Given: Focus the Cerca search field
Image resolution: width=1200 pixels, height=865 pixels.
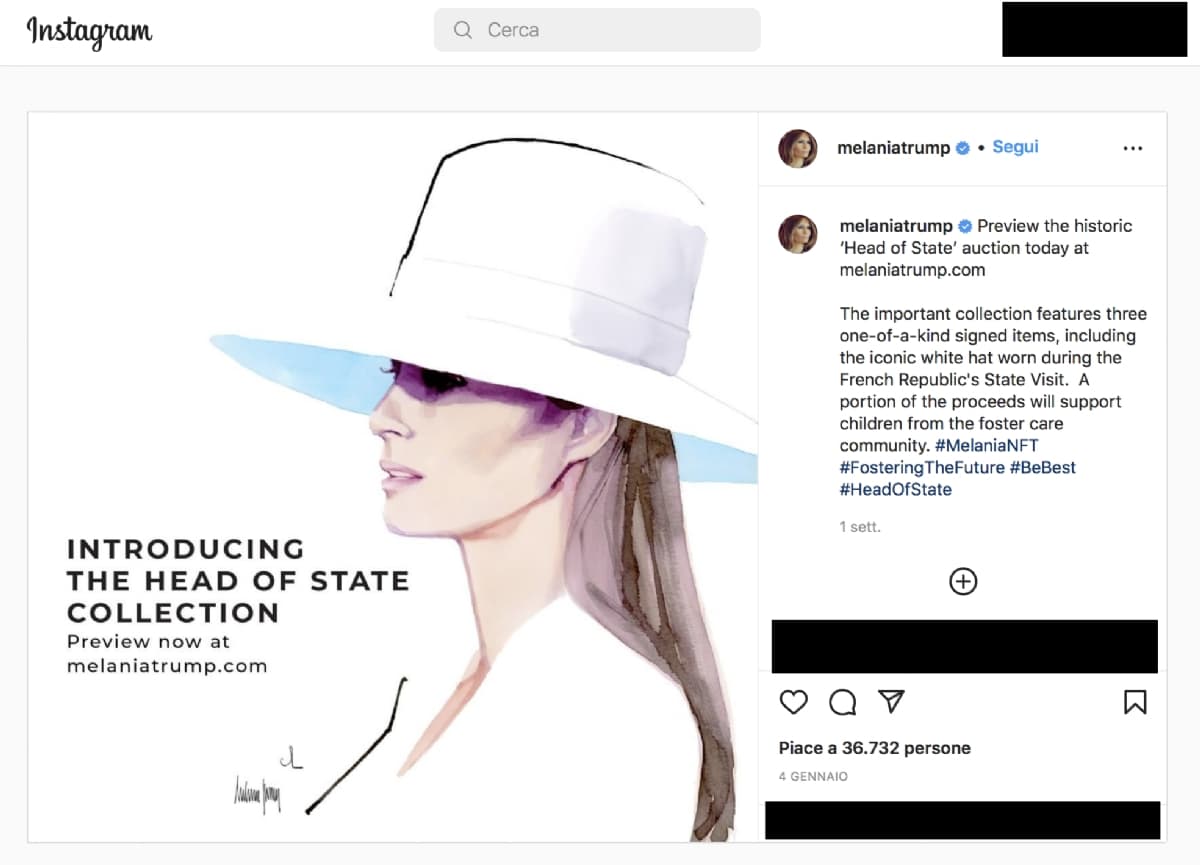Looking at the screenshot, I should pyautogui.click(x=610, y=30).
